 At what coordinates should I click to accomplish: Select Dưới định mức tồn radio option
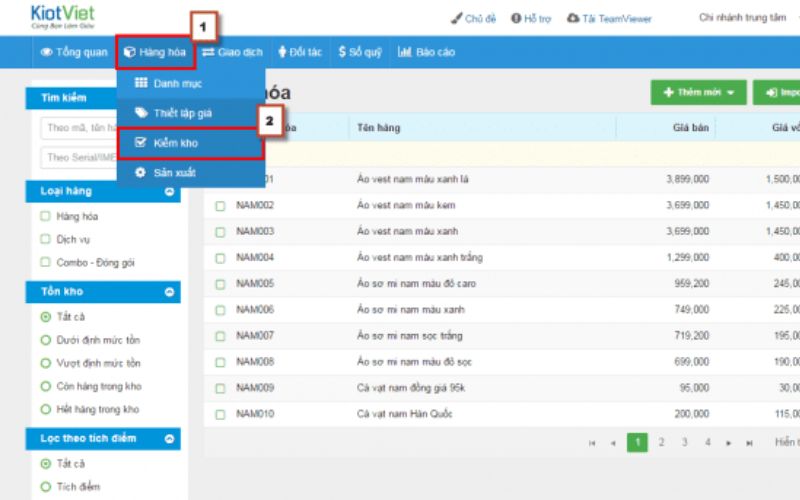[45, 340]
